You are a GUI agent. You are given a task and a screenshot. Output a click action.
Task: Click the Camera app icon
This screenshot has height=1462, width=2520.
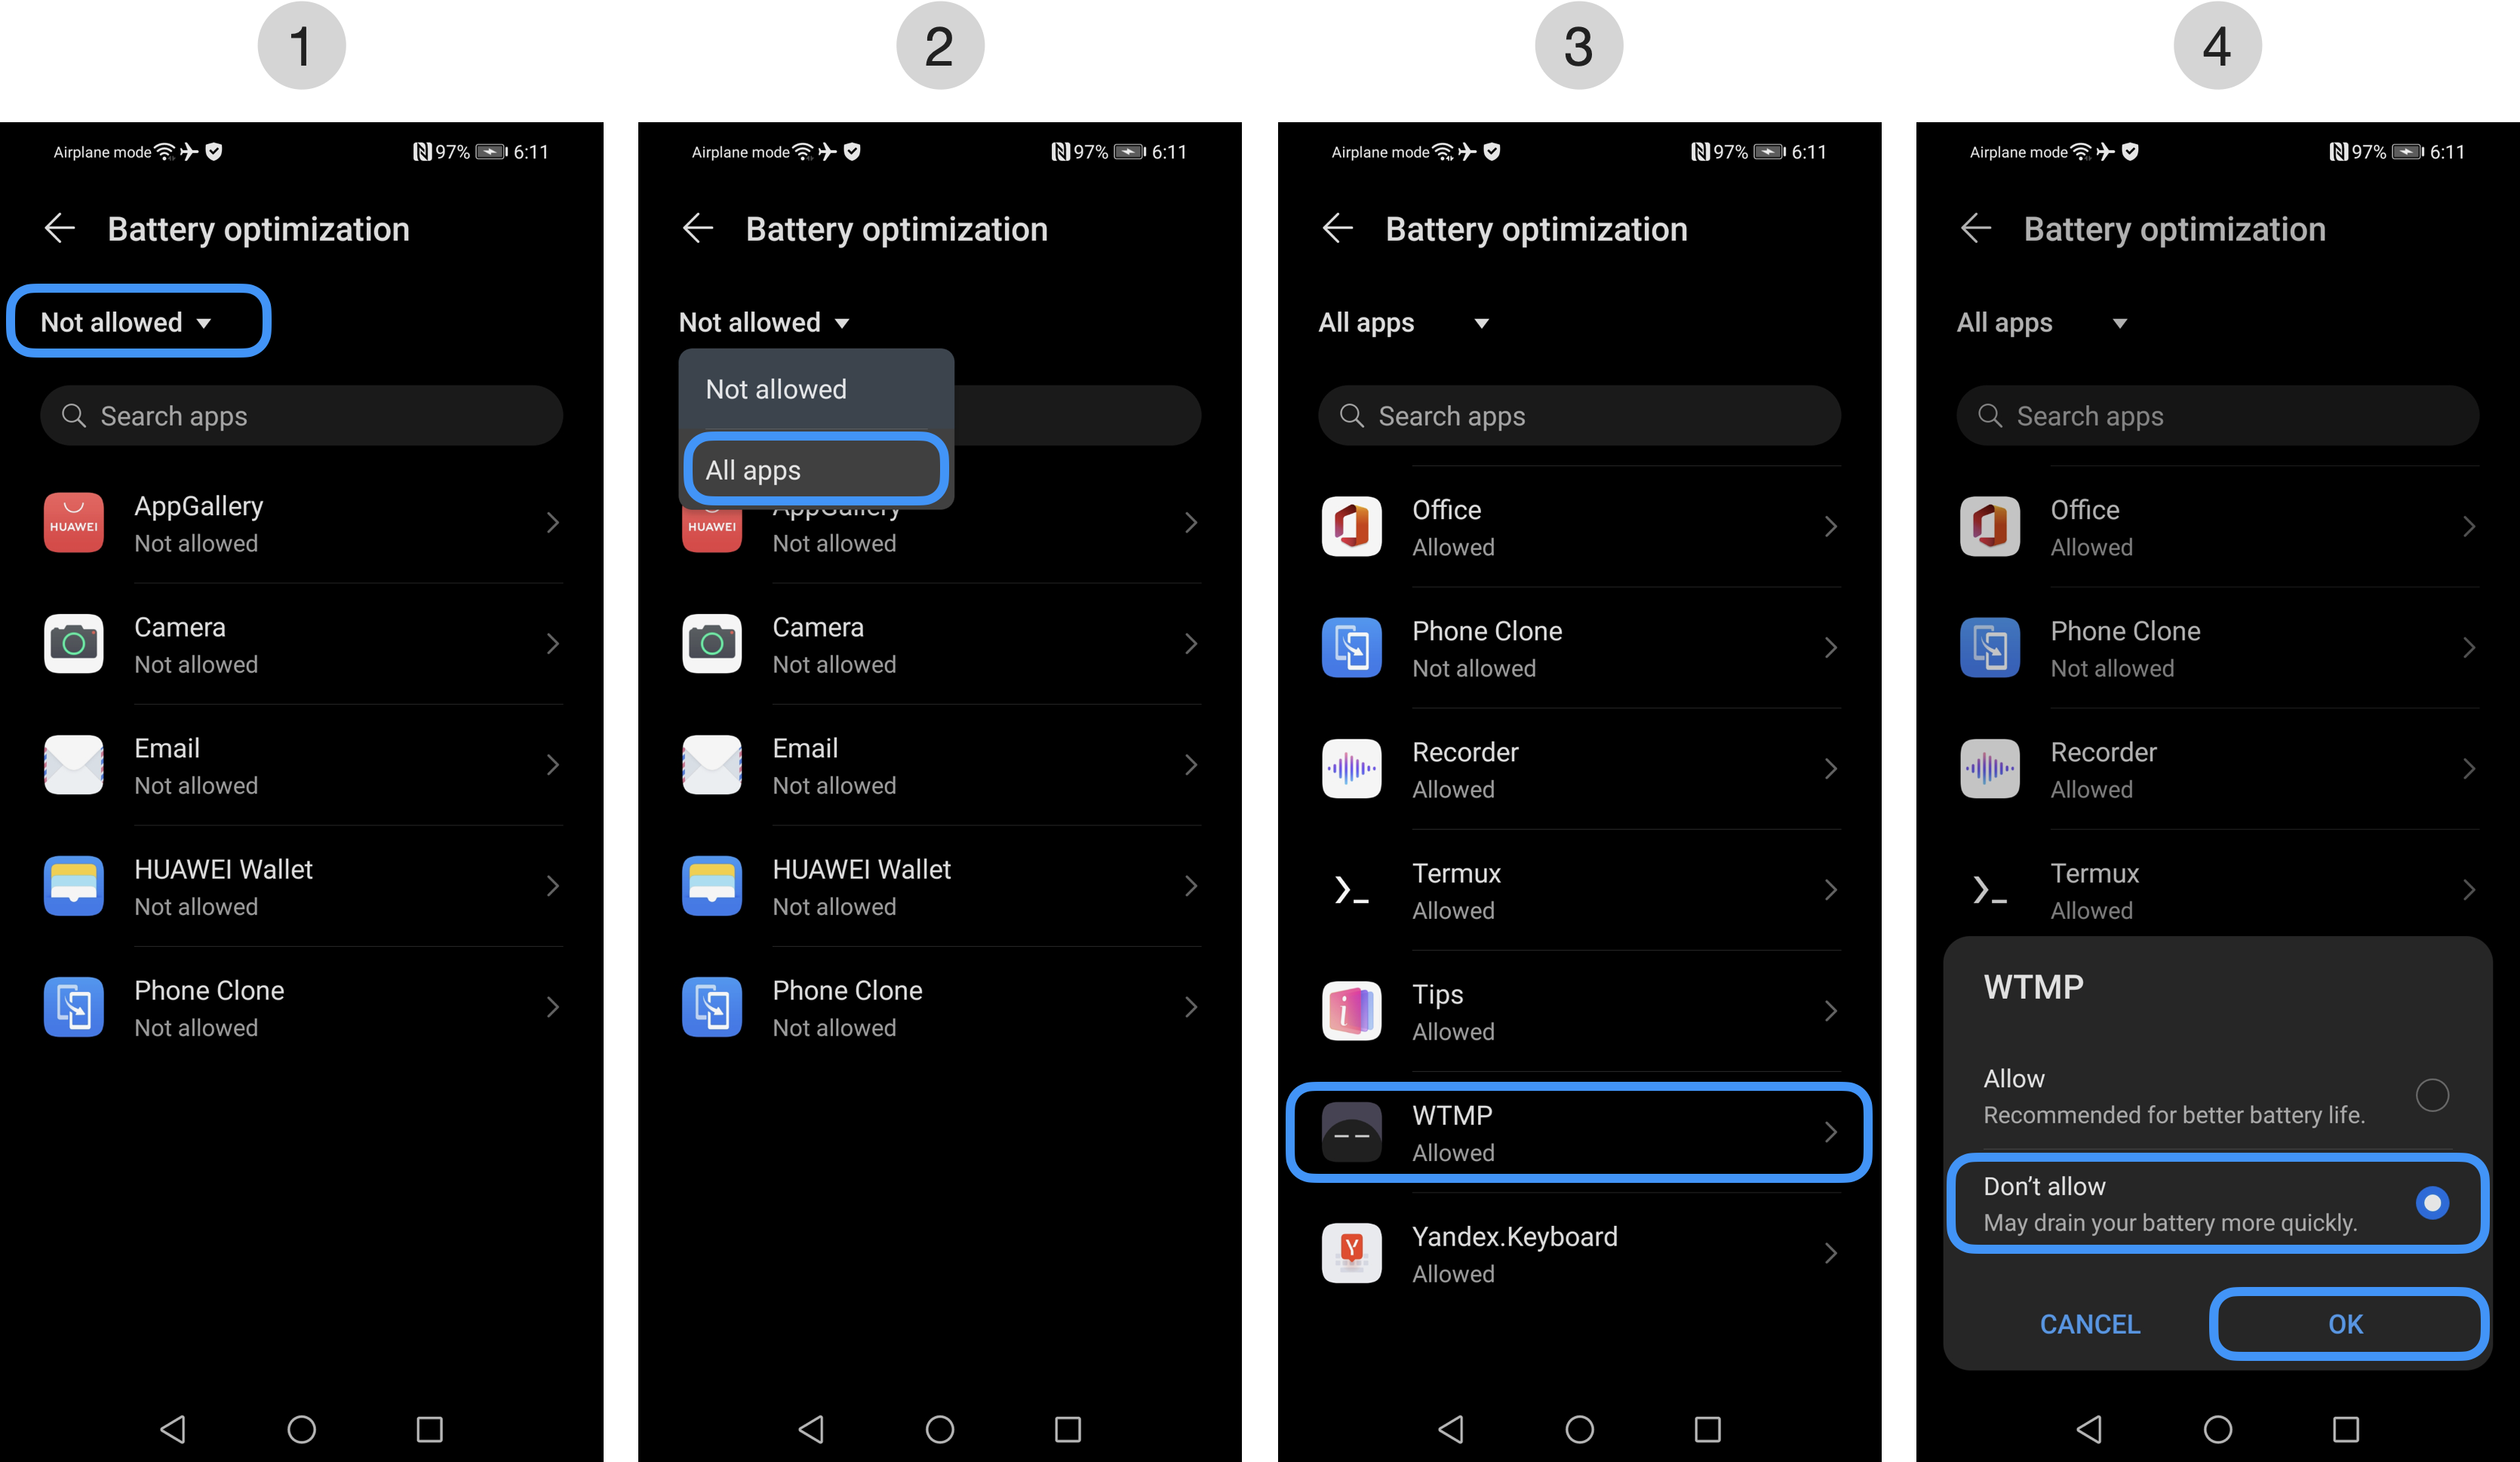75,644
